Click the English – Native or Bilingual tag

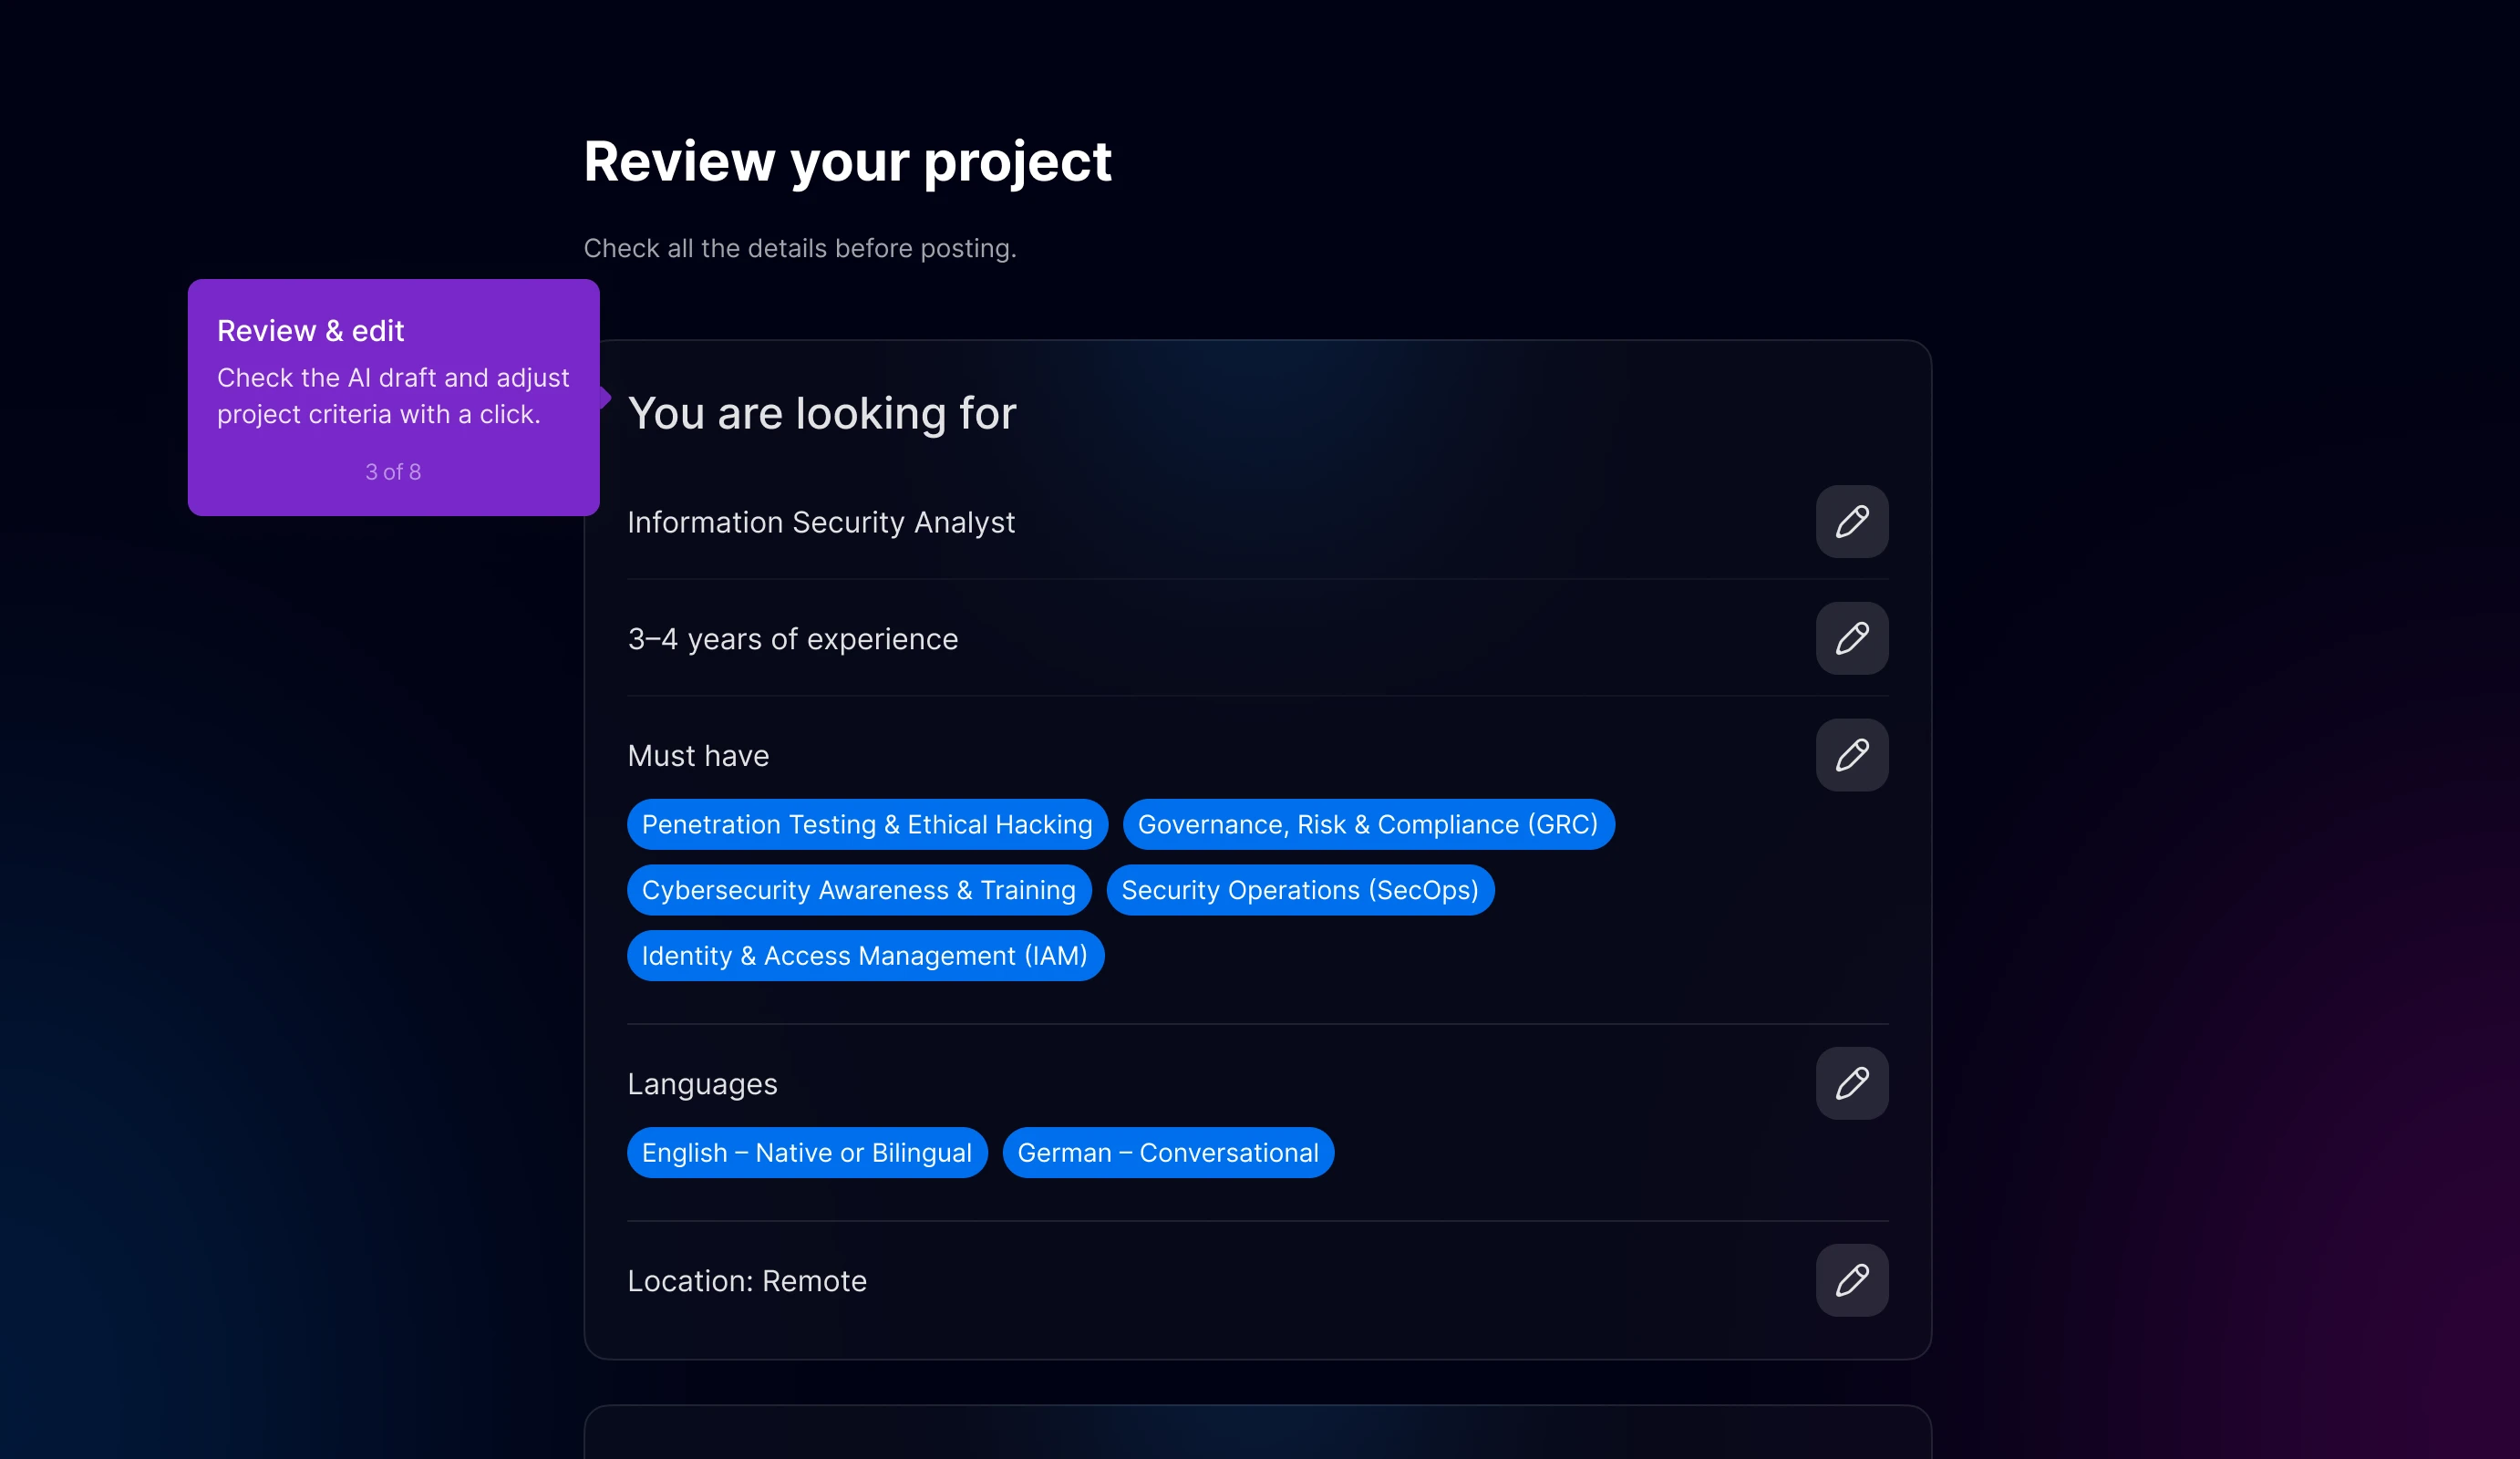[x=806, y=1153]
